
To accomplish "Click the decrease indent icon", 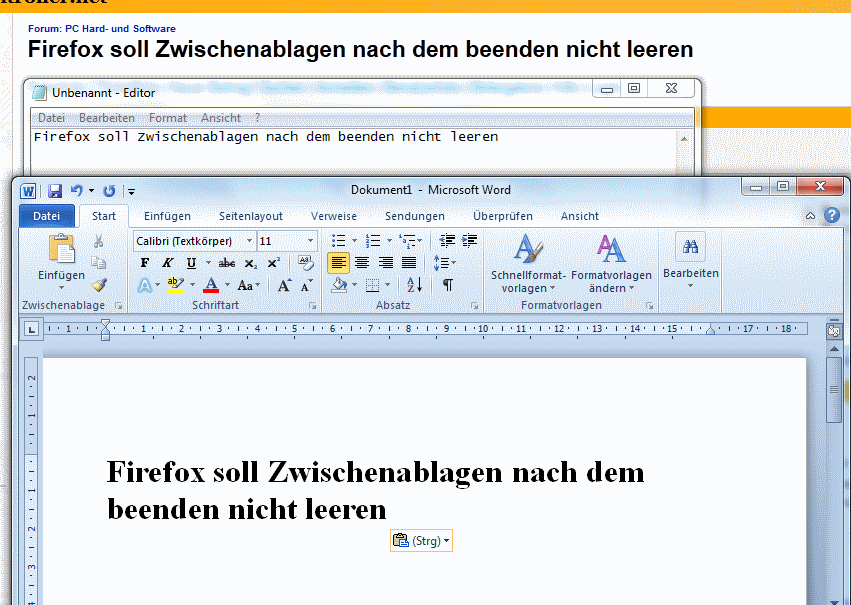I will click(447, 240).
